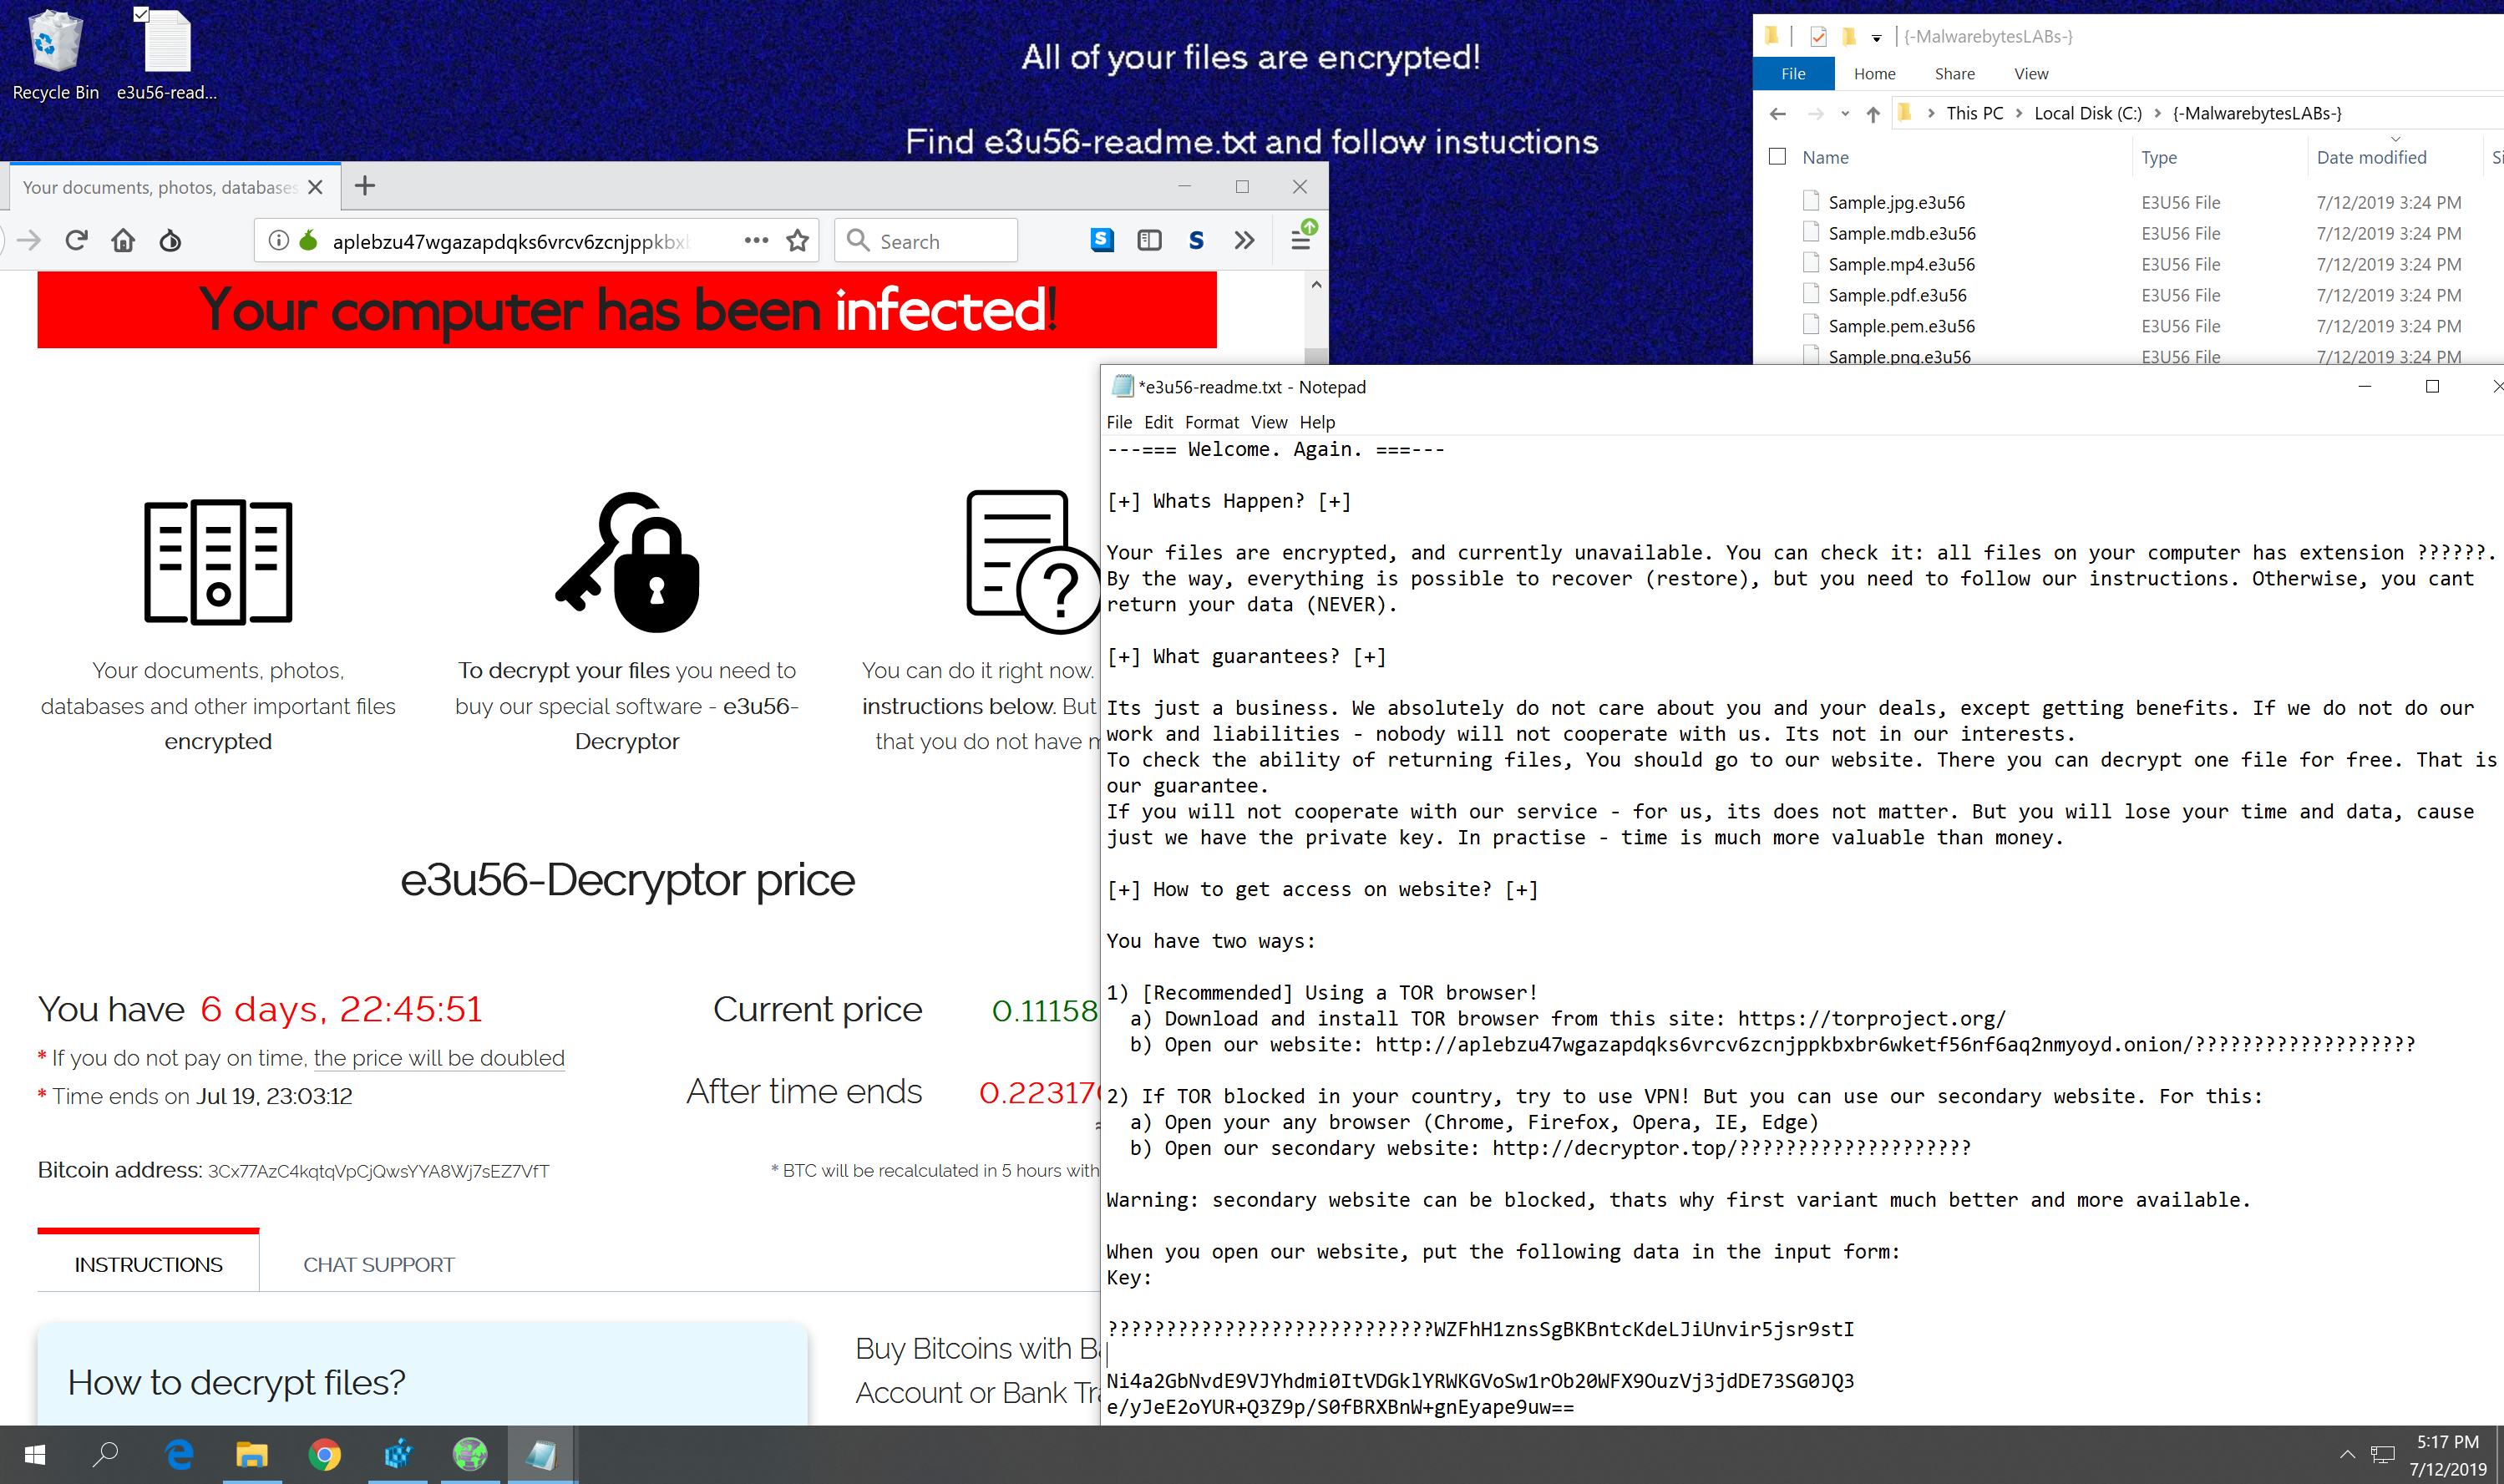The image size is (2504, 1484).
Task: Expand browser toolbar overflow chevron
Action: tap(1244, 240)
